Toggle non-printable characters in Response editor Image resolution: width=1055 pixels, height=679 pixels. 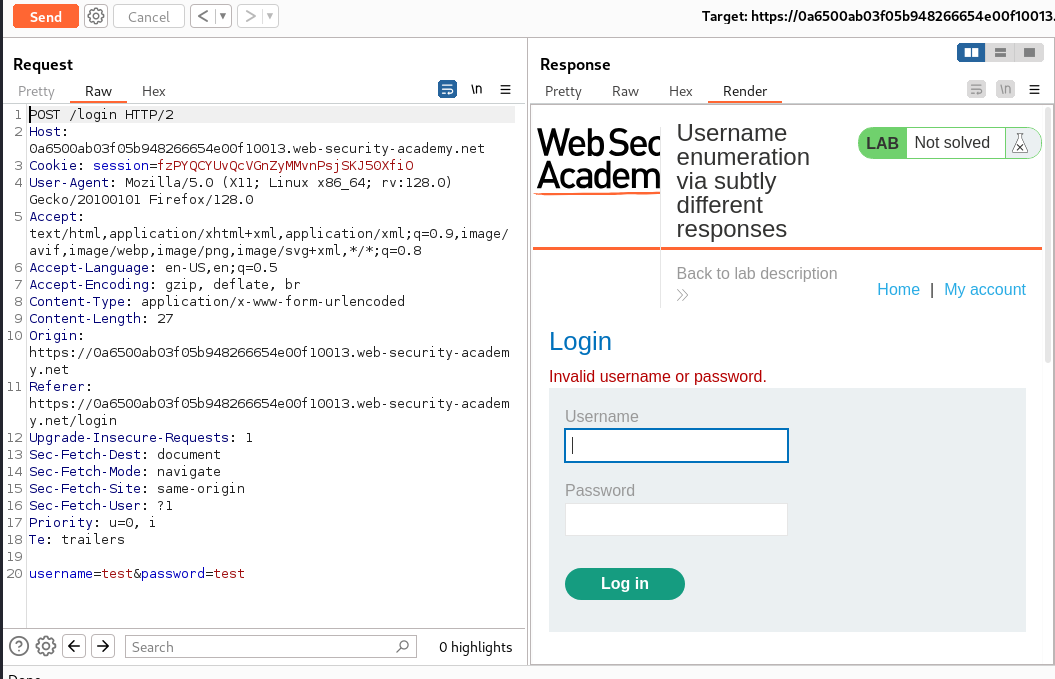(x=1005, y=89)
